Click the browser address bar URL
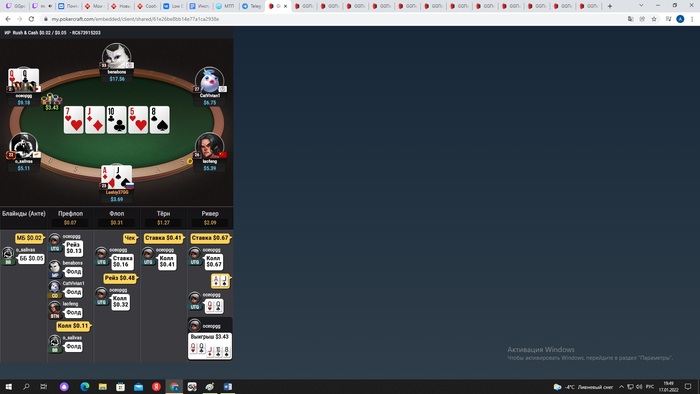This screenshot has width=700, height=394. 135,19
